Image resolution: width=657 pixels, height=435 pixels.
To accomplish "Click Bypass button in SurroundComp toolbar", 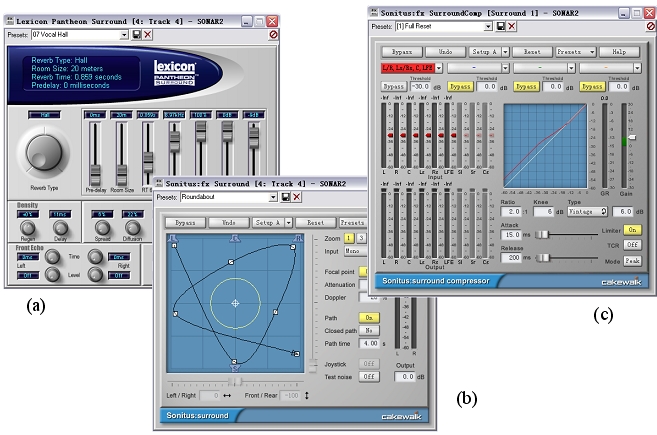I will [401, 52].
